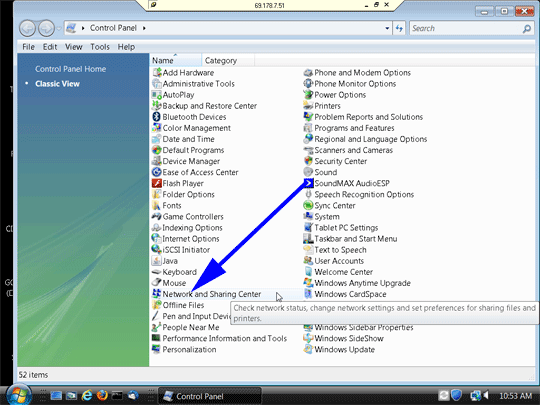The width and height of the screenshot is (540, 405).
Task: Open Indexing Options icon
Action: pos(157,228)
